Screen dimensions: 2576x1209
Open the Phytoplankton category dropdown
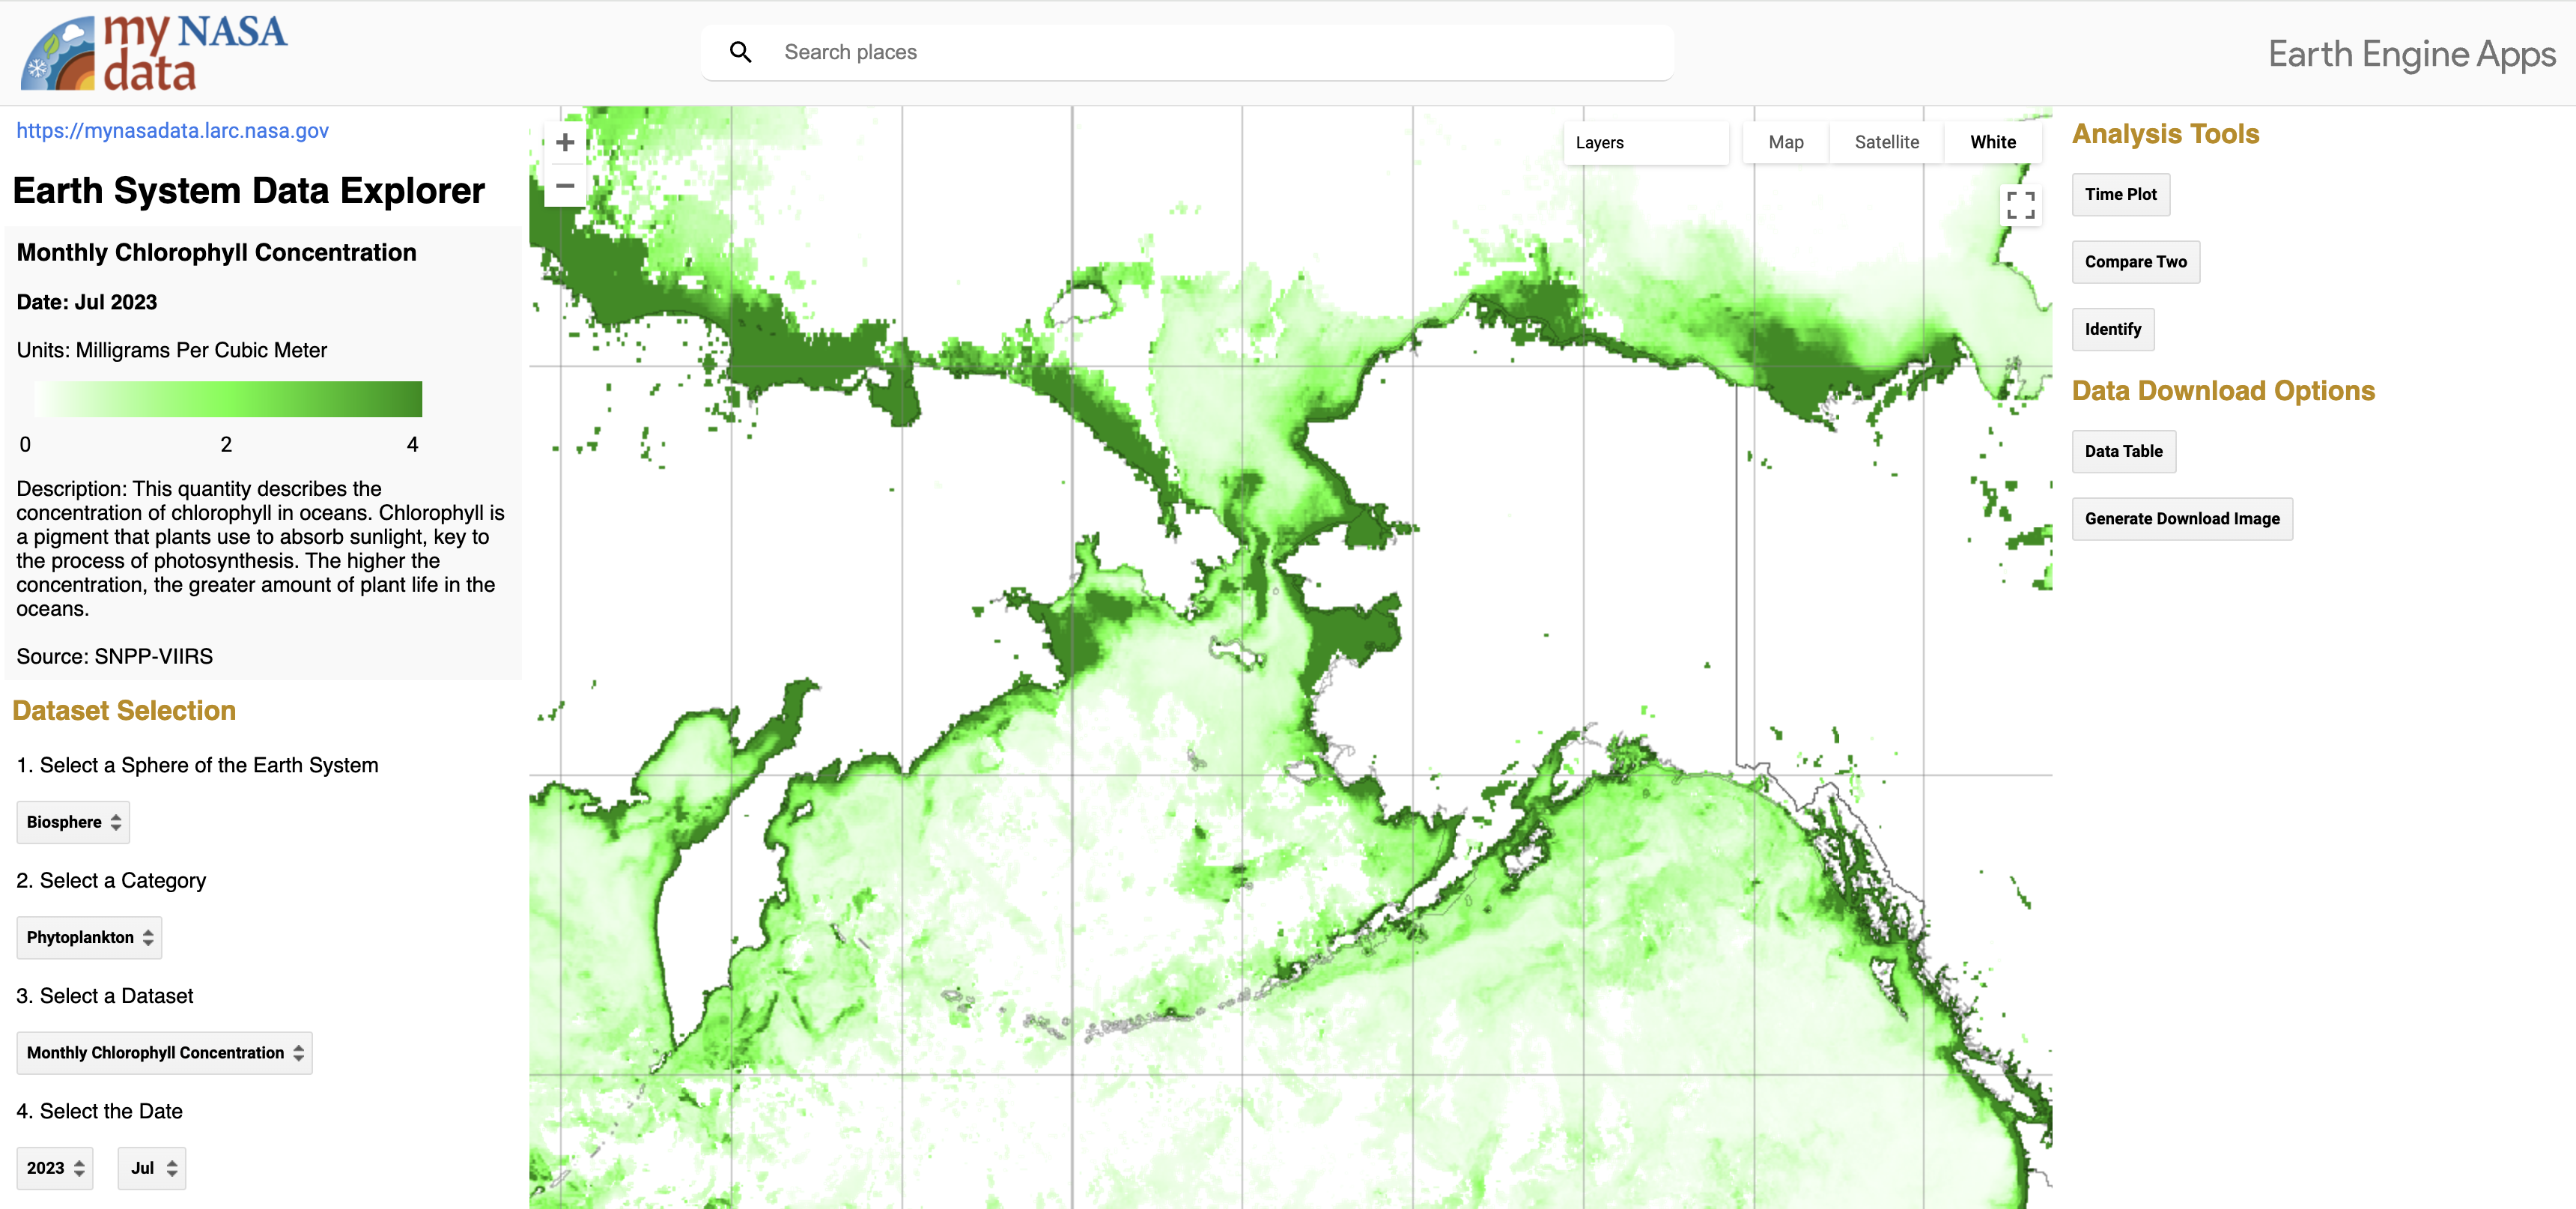pos(88,937)
